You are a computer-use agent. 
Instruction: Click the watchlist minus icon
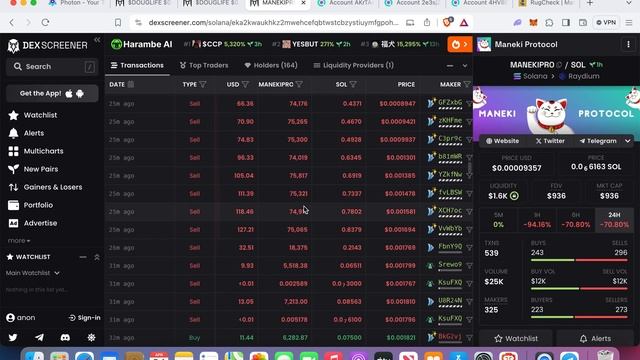tap(83, 257)
